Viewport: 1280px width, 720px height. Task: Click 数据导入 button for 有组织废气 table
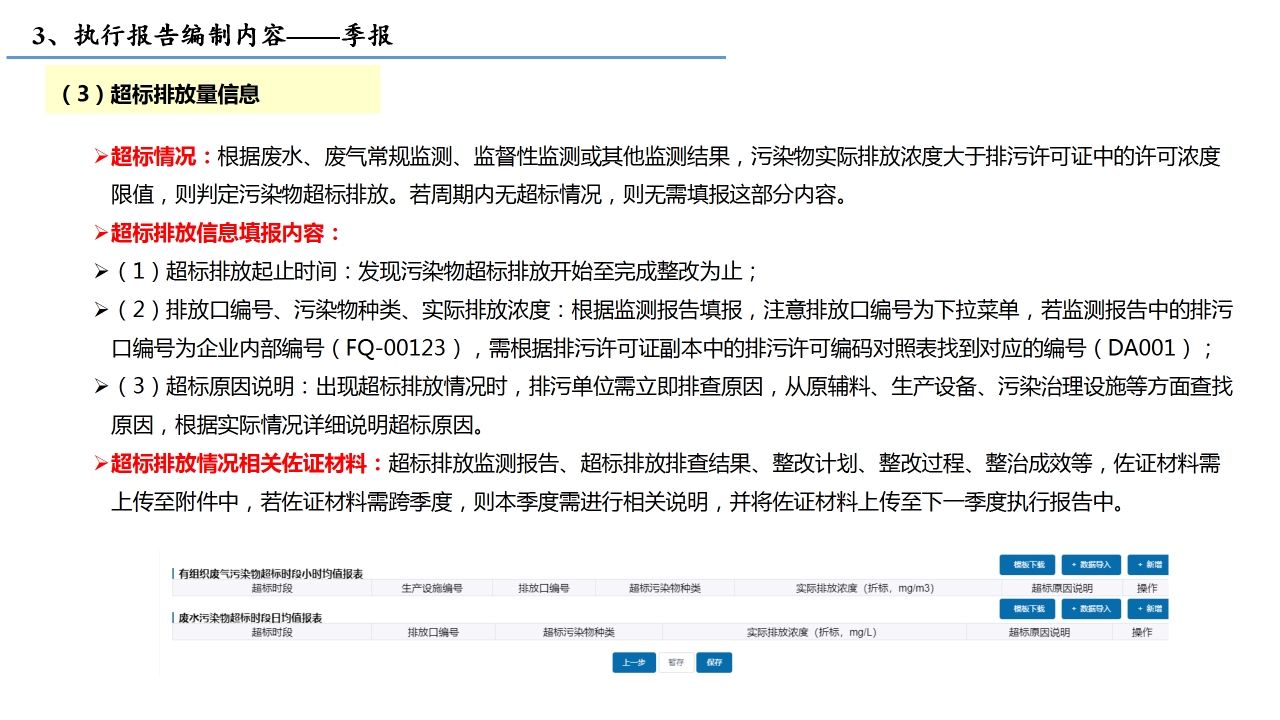[x=1091, y=565]
